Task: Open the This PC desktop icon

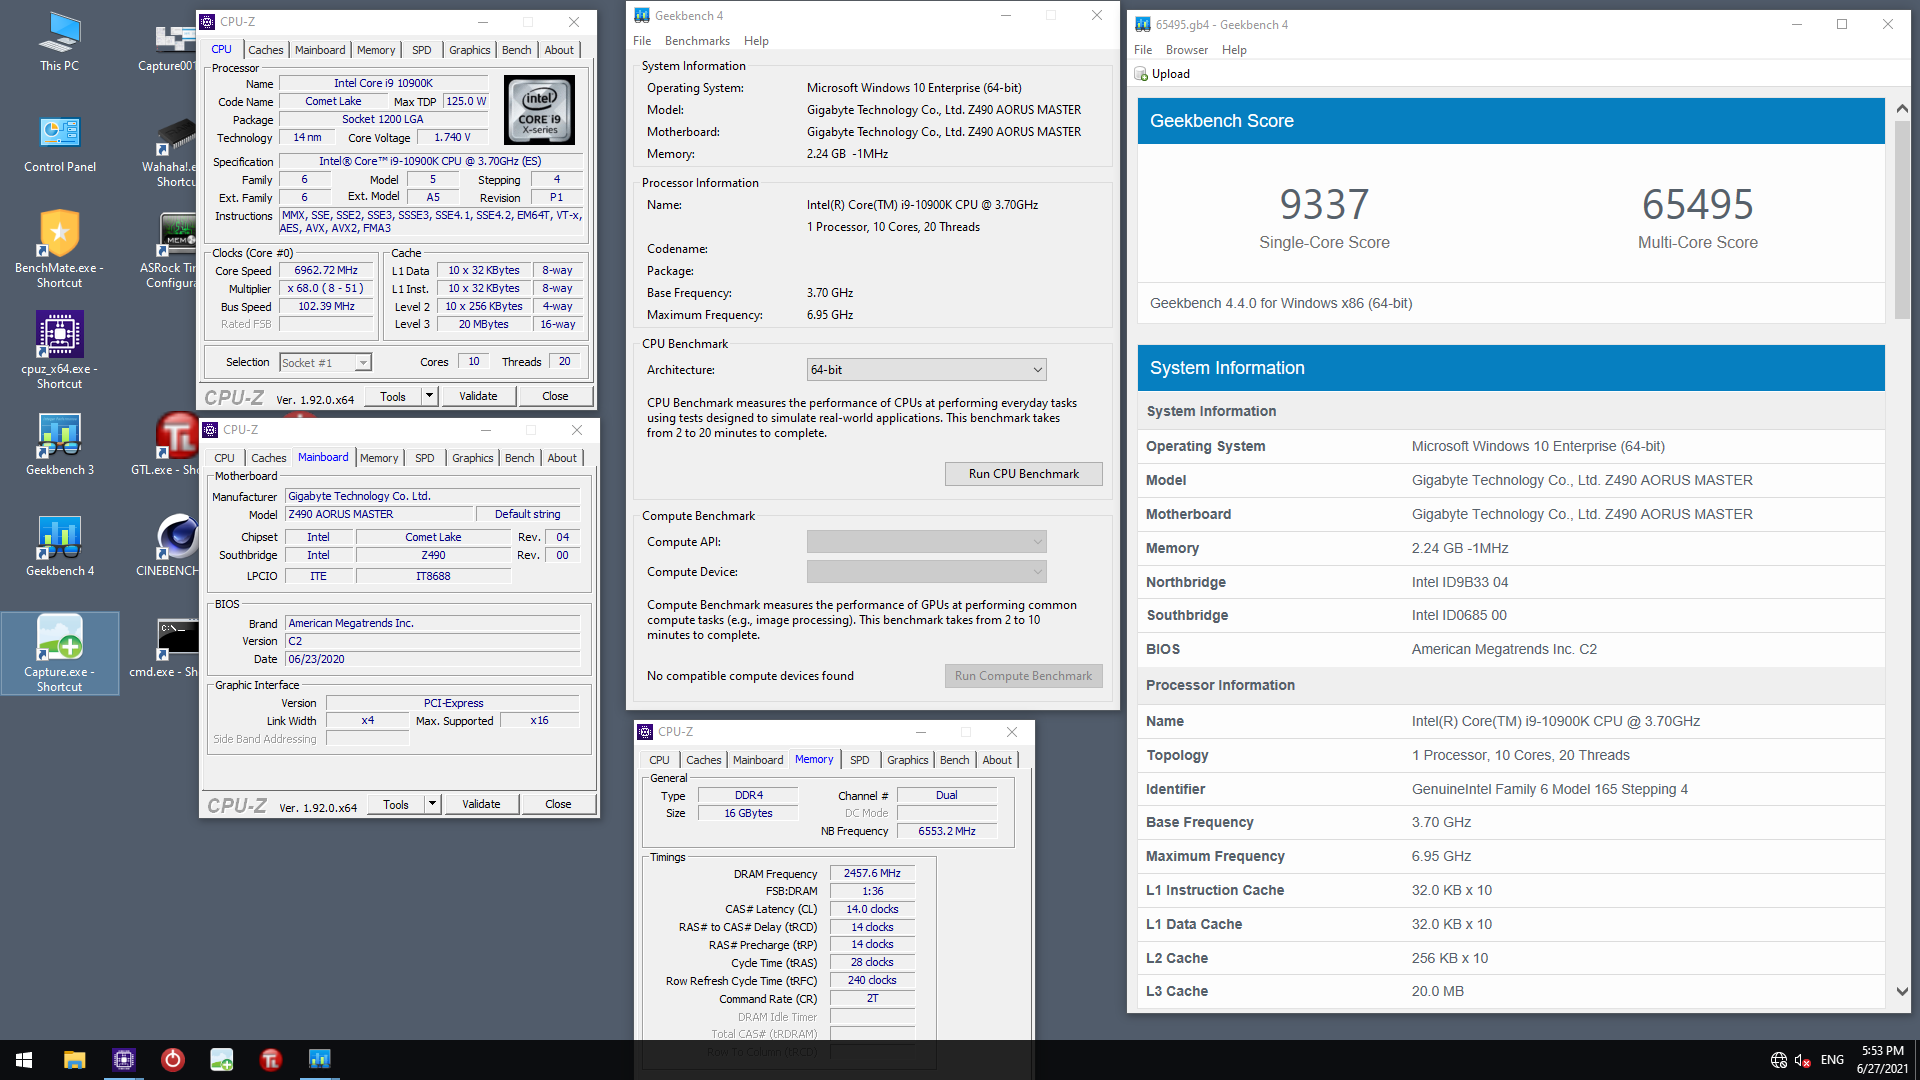Action: (59, 43)
